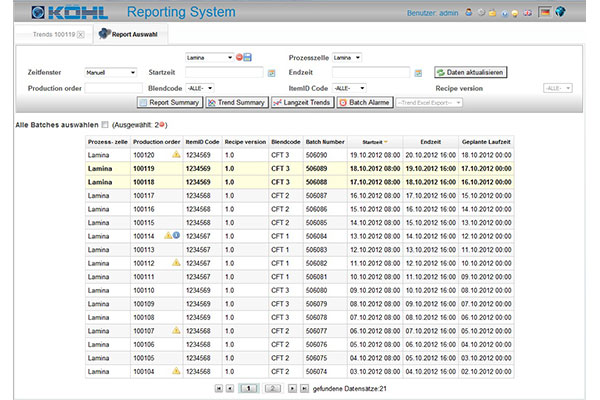Go to next page arrow
The width and height of the screenshot is (600, 400).
pyautogui.click(x=292, y=386)
